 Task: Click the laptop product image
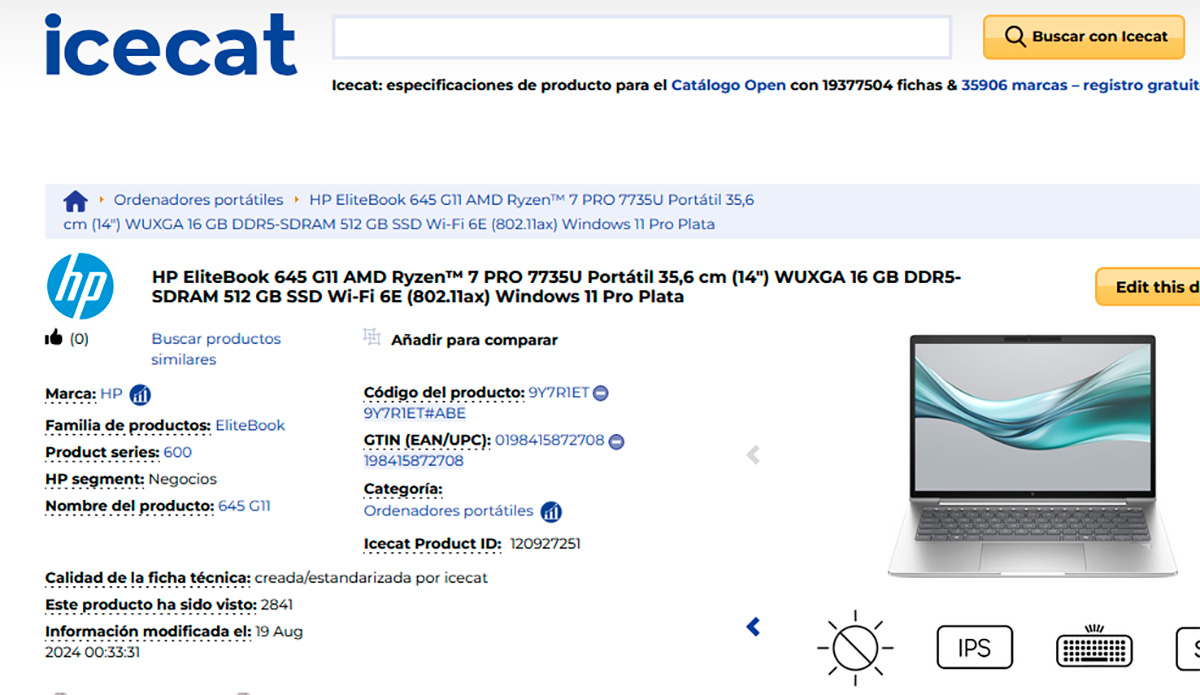pyautogui.click(x=1033, y=455)
